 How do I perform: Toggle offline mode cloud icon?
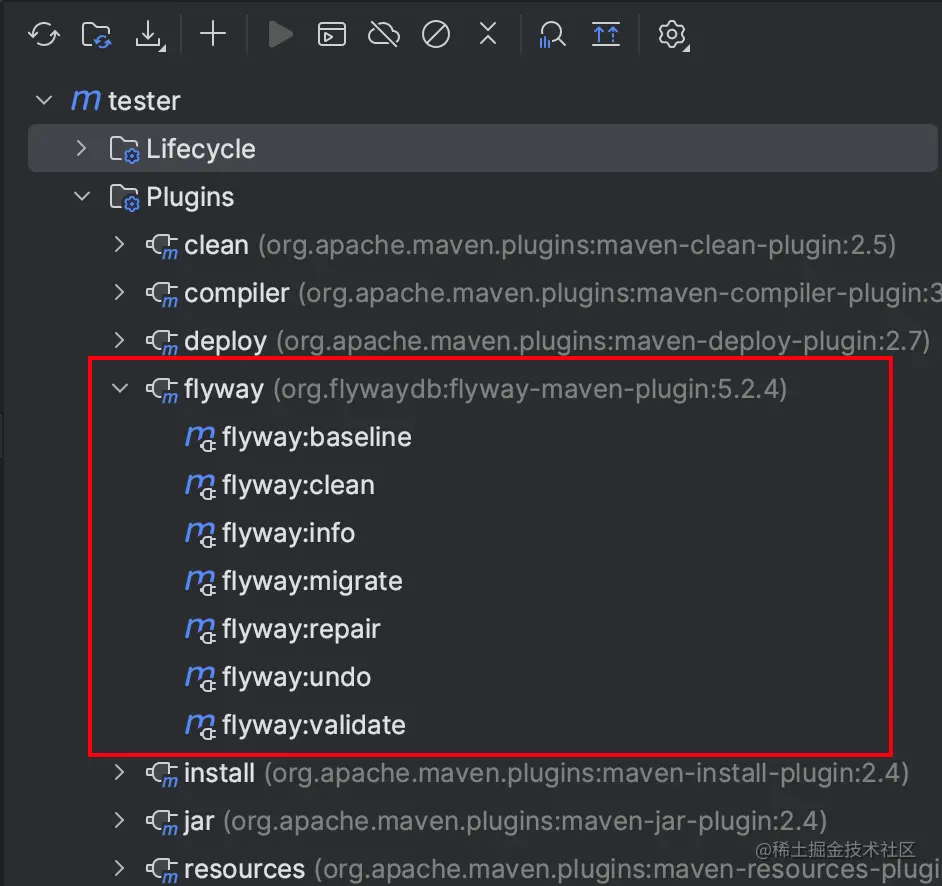(x=384, y=34)
